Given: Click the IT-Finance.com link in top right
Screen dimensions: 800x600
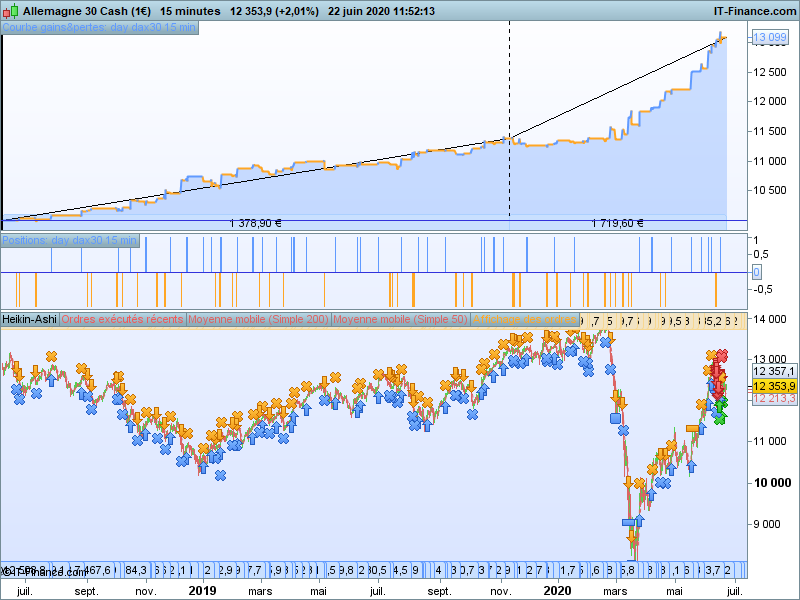Looking at the screenshot, I should click(x=755, y=11).
